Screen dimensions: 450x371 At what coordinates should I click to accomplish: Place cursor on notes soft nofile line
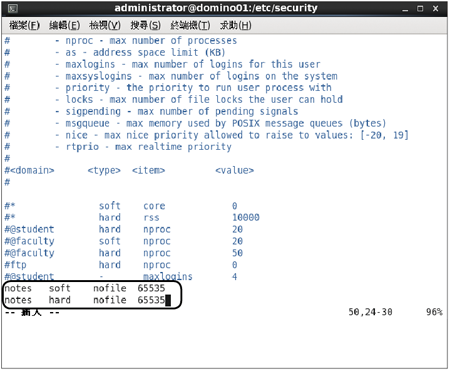tap(85, 288)
